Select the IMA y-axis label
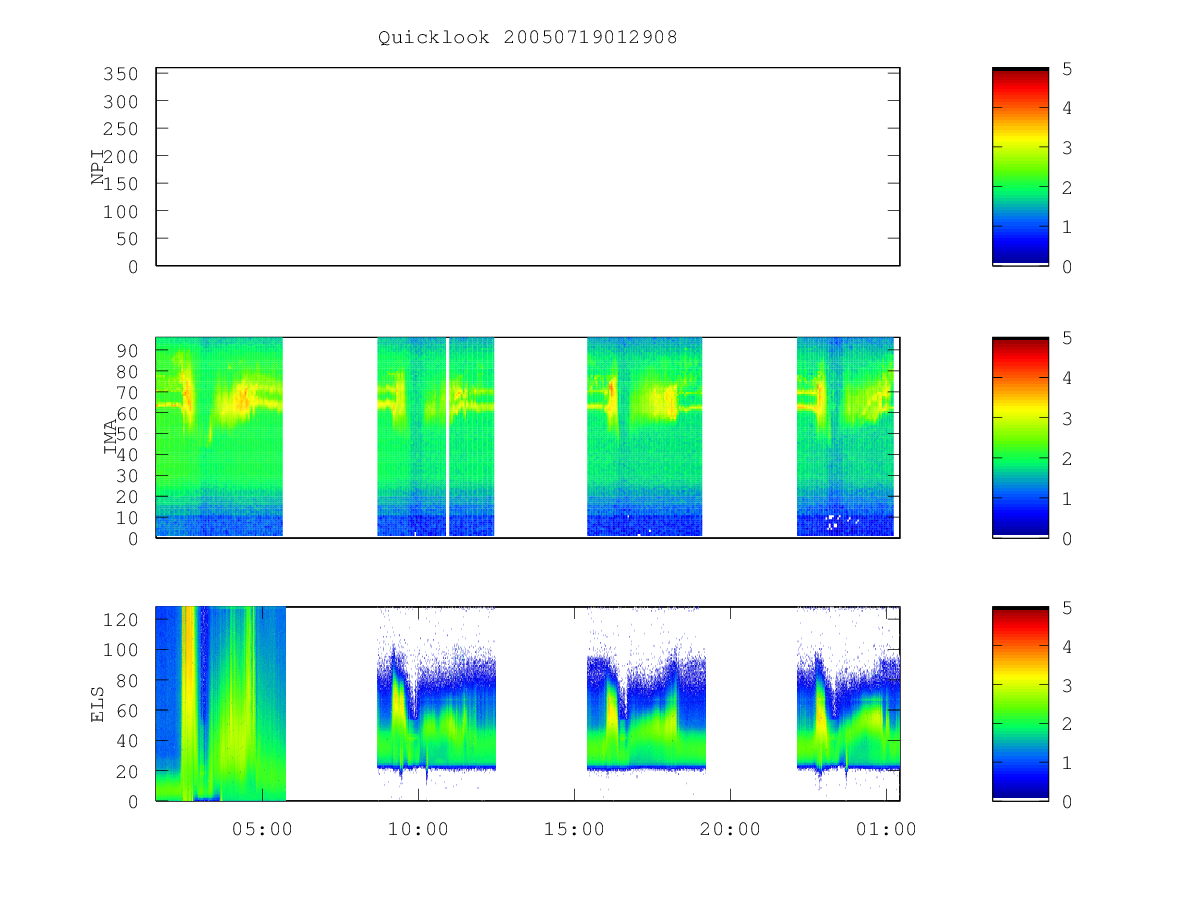 click(x=111, y=438)
